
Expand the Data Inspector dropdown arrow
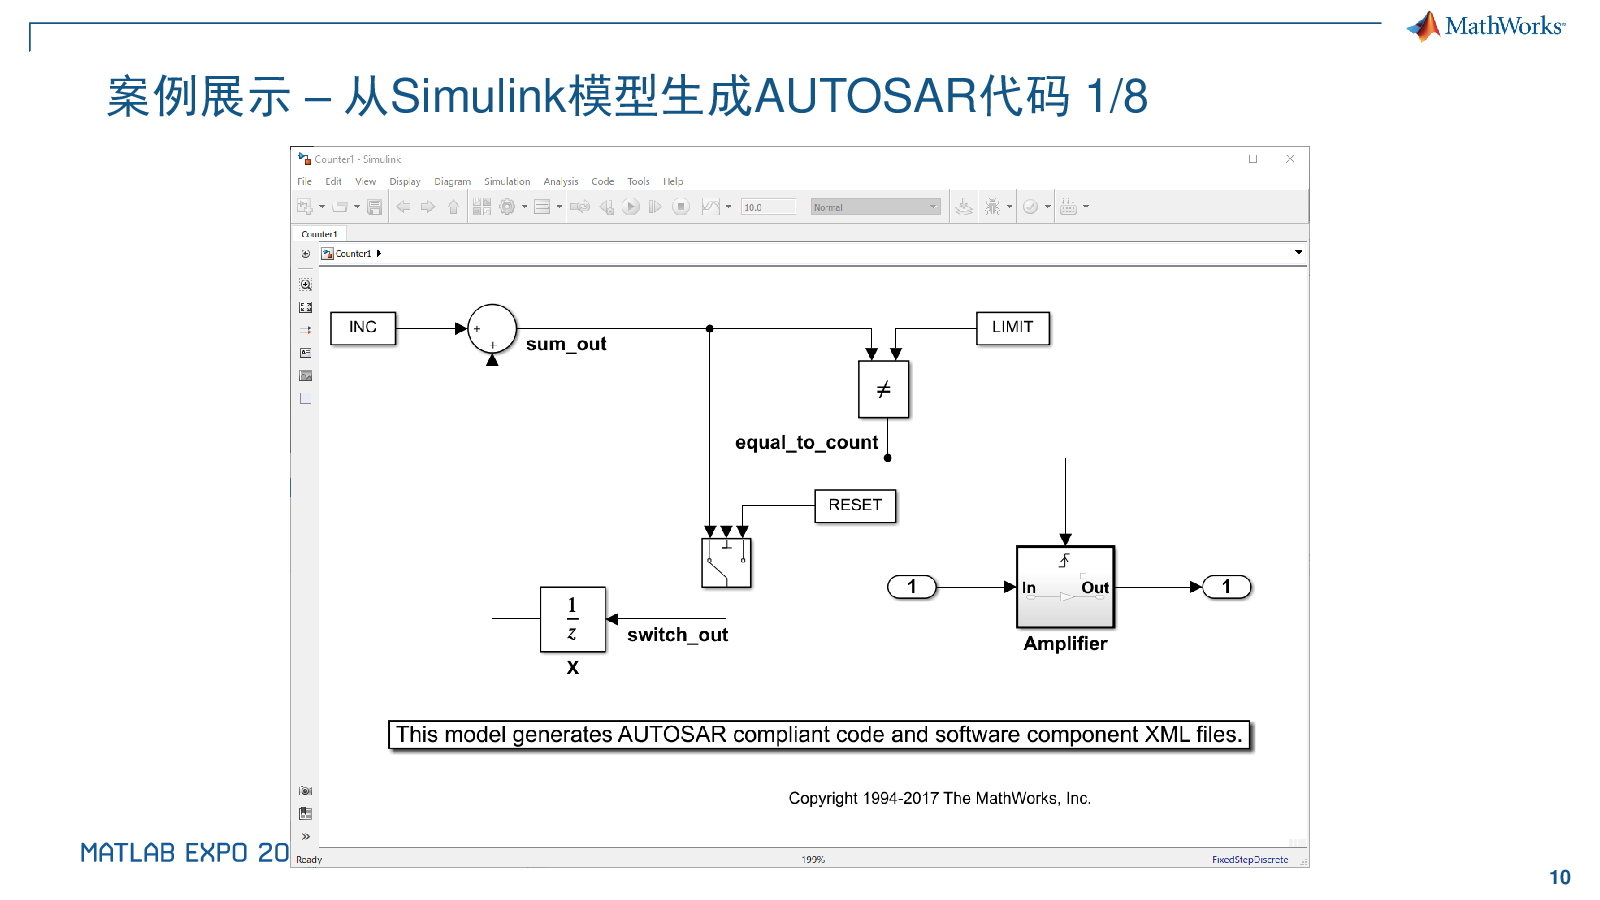coord(728,207)
